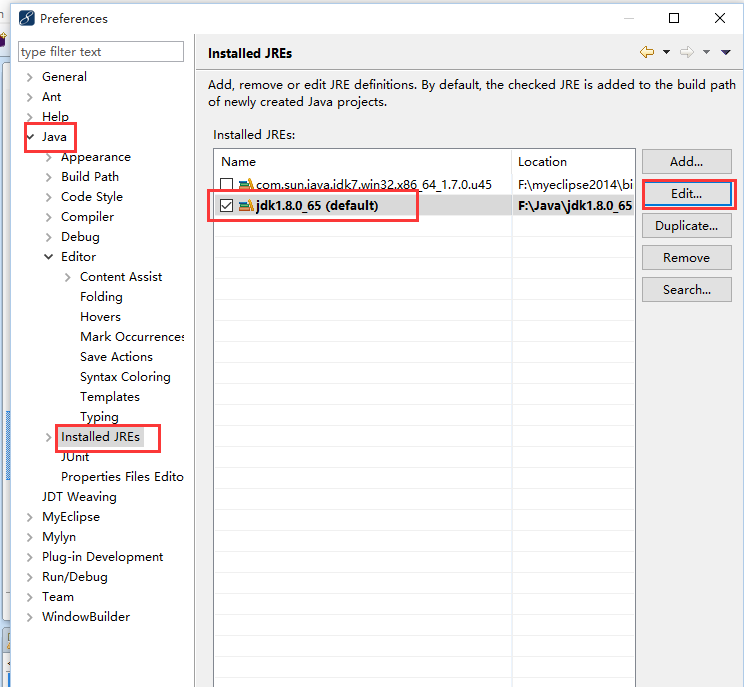Open the forward history dropdown arrow

click(707, 52)
